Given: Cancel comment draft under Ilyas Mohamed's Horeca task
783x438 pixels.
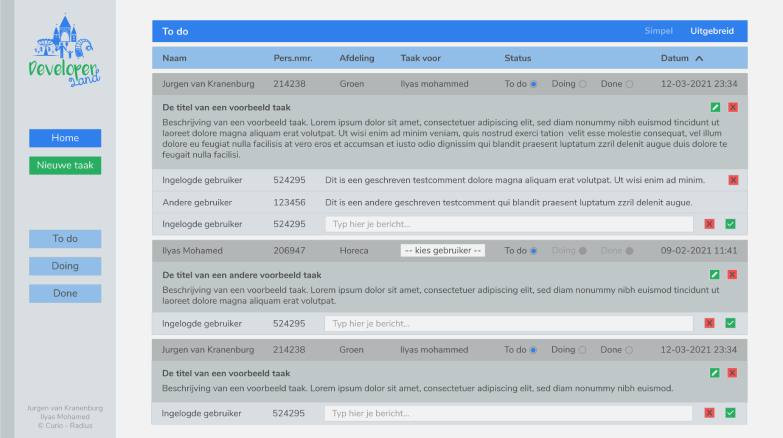Looking at the screenshot, I should coord(709,323).
